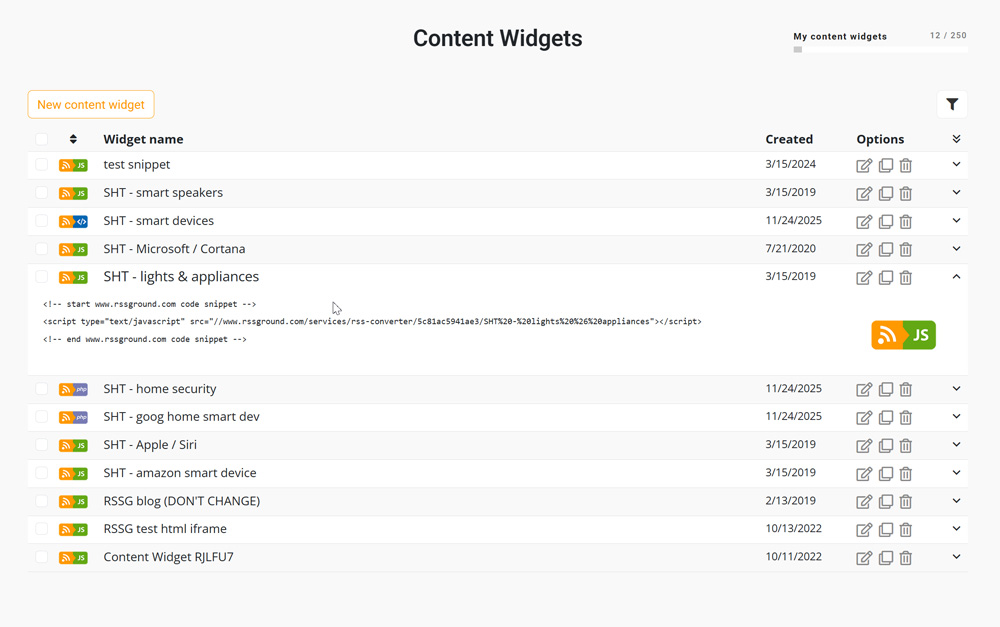The width and height of the screenshot is (1000, 627).
Task: Open the RSSG test html iframe widget
Action: tap(165, 529)
